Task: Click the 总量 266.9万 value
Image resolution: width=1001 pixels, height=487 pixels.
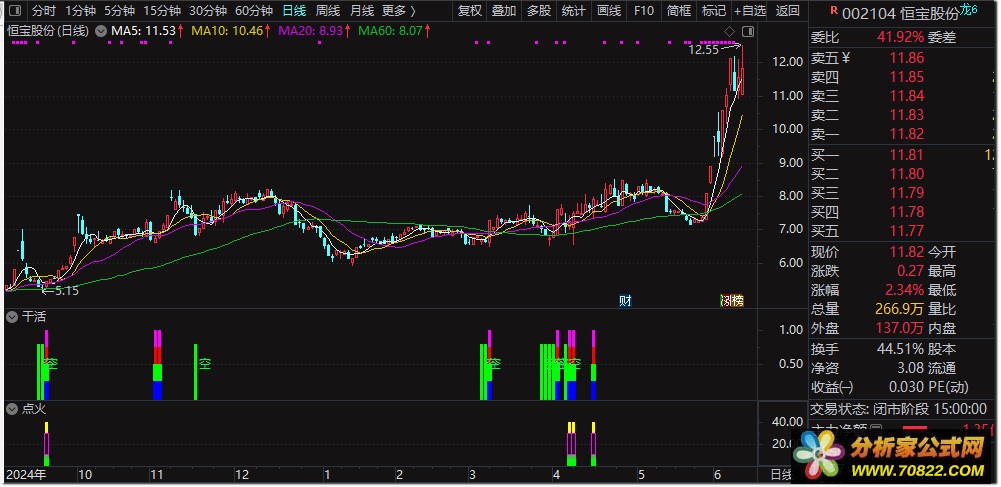Action: [x=899, y=310]
